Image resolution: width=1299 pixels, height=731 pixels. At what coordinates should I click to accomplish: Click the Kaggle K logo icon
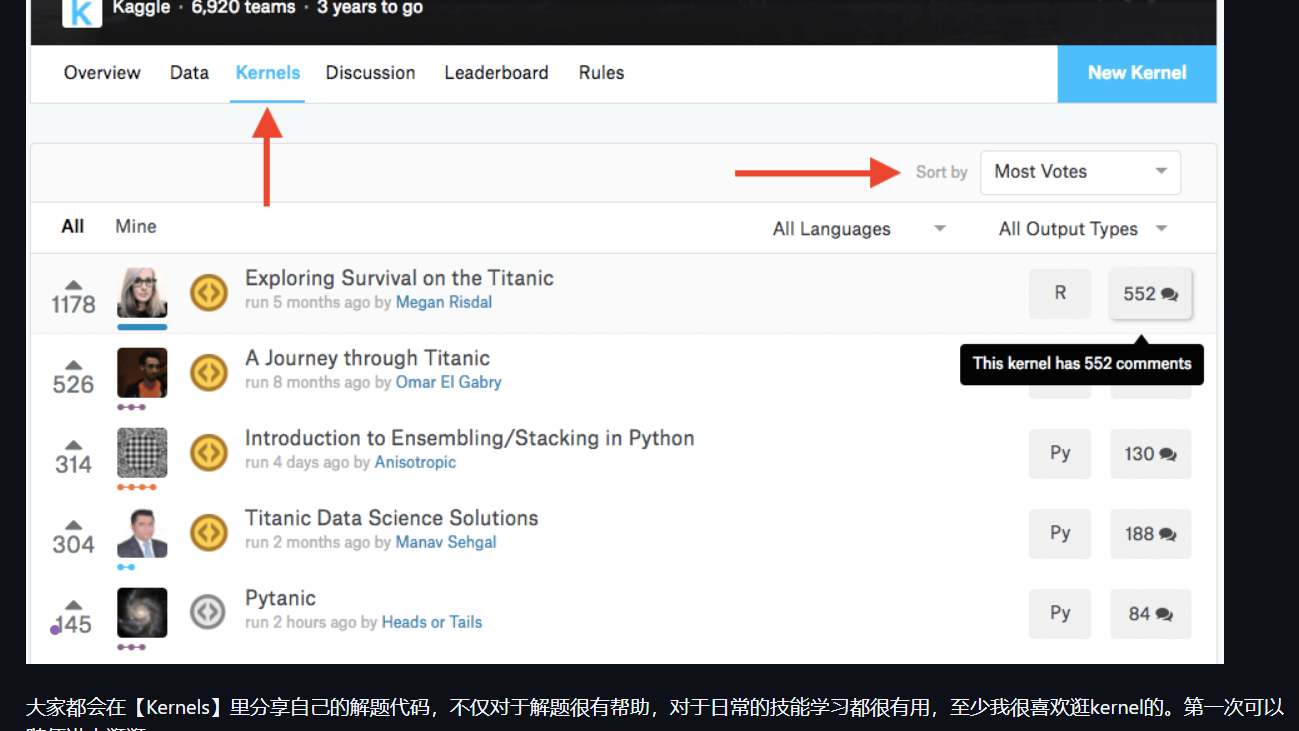82,12
